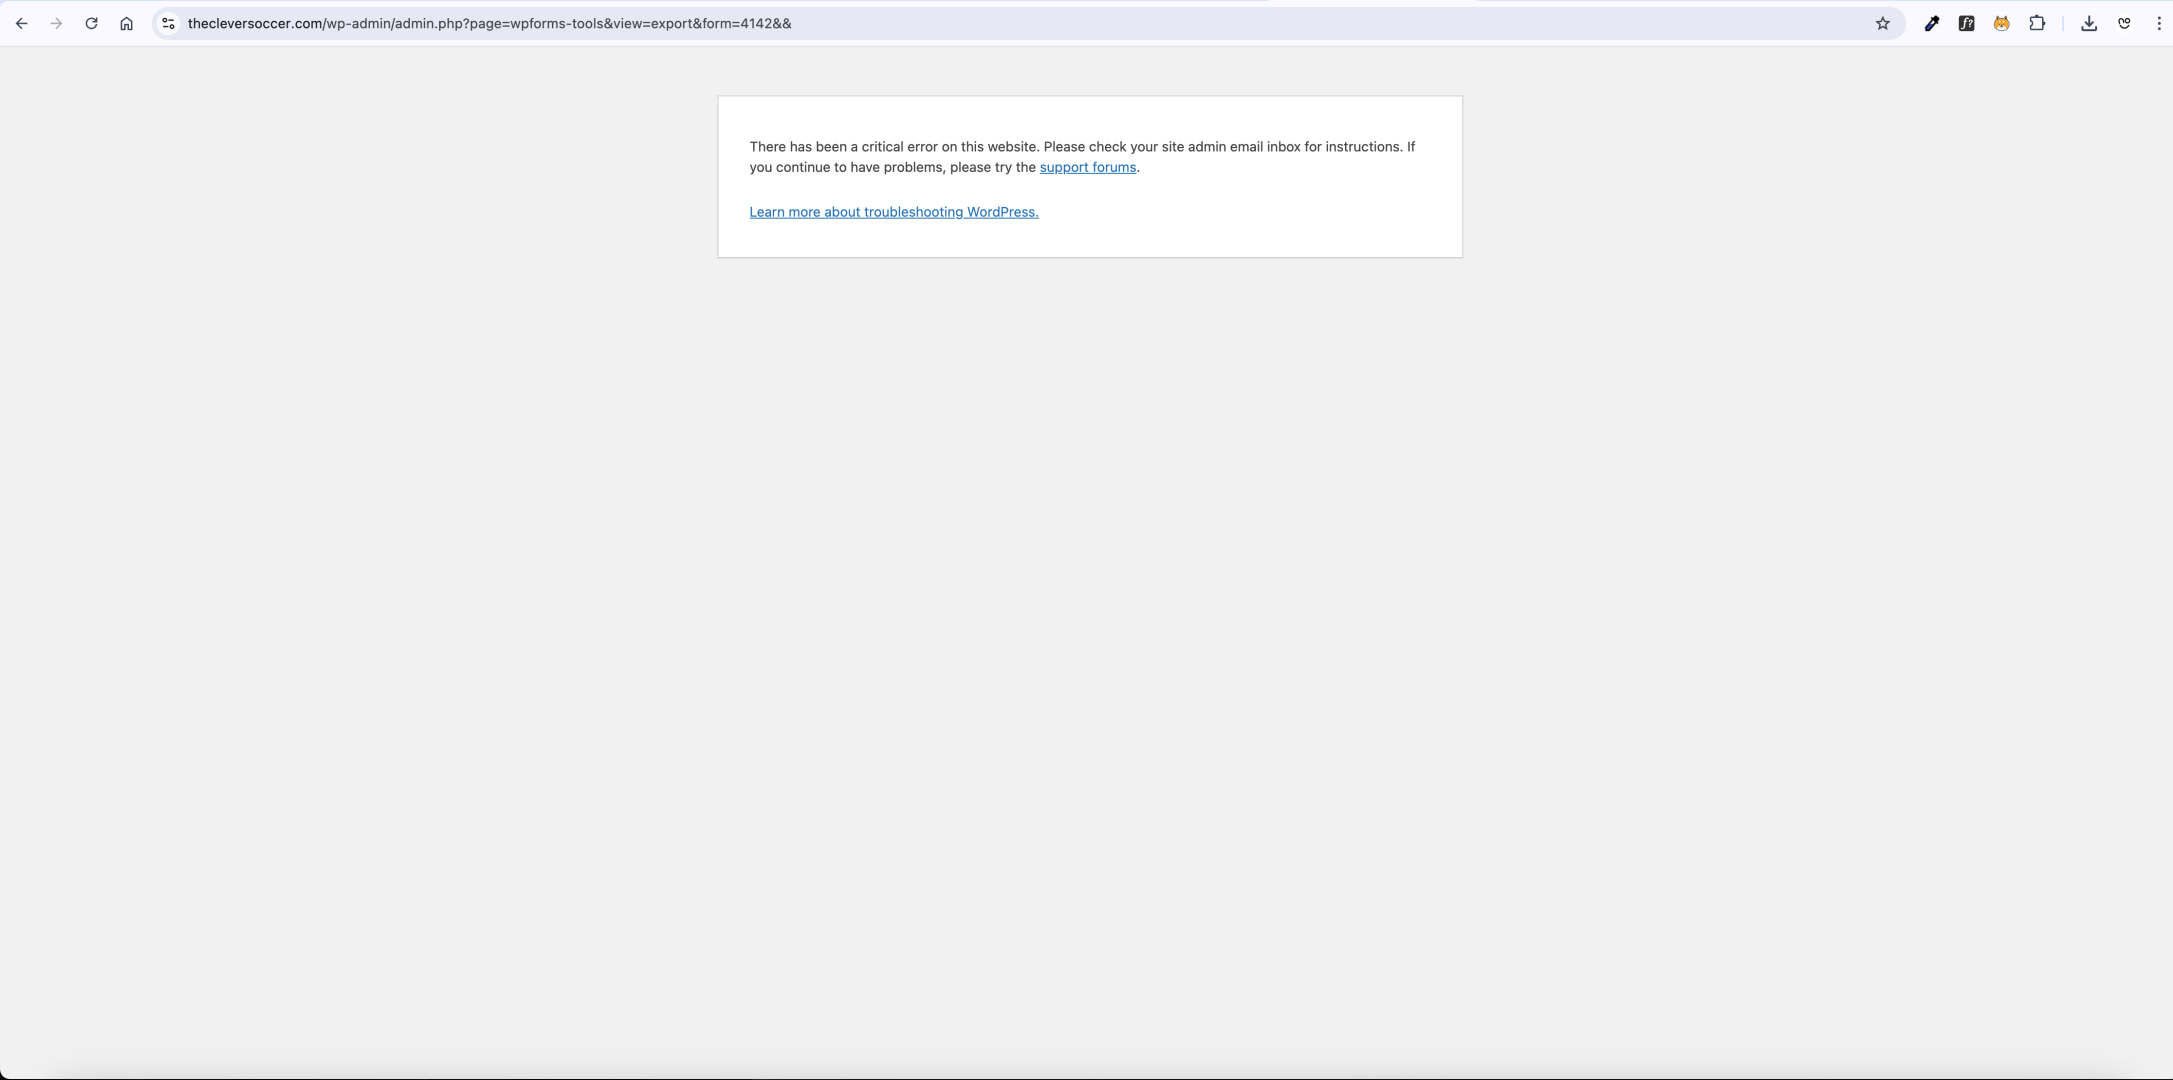The height and width of the screenshot is (1080, 2173).
Task: View site information icon in address bar
Action: pos(168,24)
